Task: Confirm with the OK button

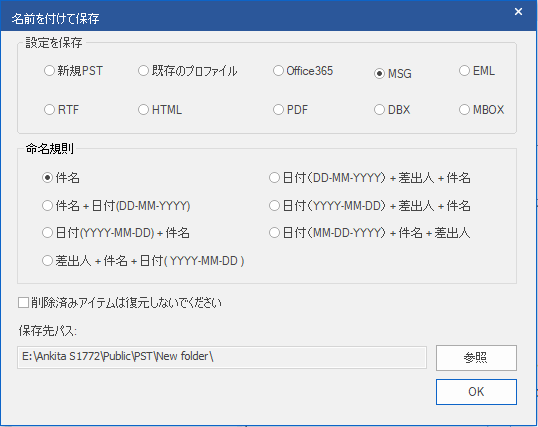Action: pos(476,392)
